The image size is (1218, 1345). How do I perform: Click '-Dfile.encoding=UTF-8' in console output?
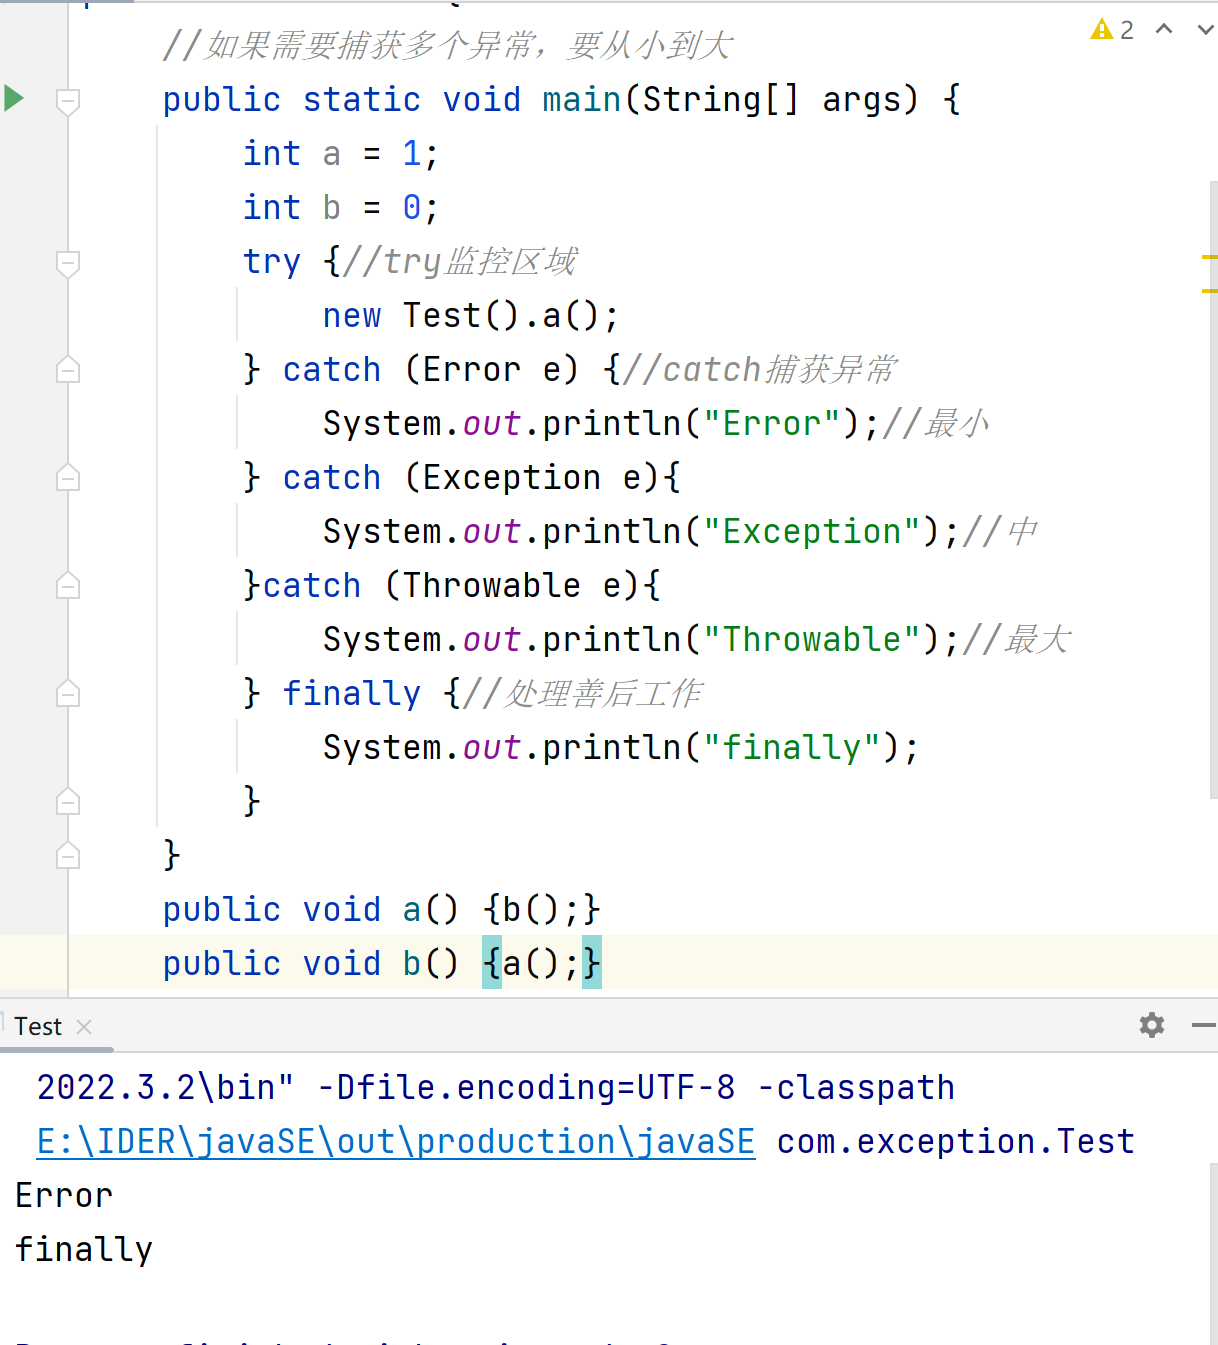pyautogui.click(x=526, y=1088)
